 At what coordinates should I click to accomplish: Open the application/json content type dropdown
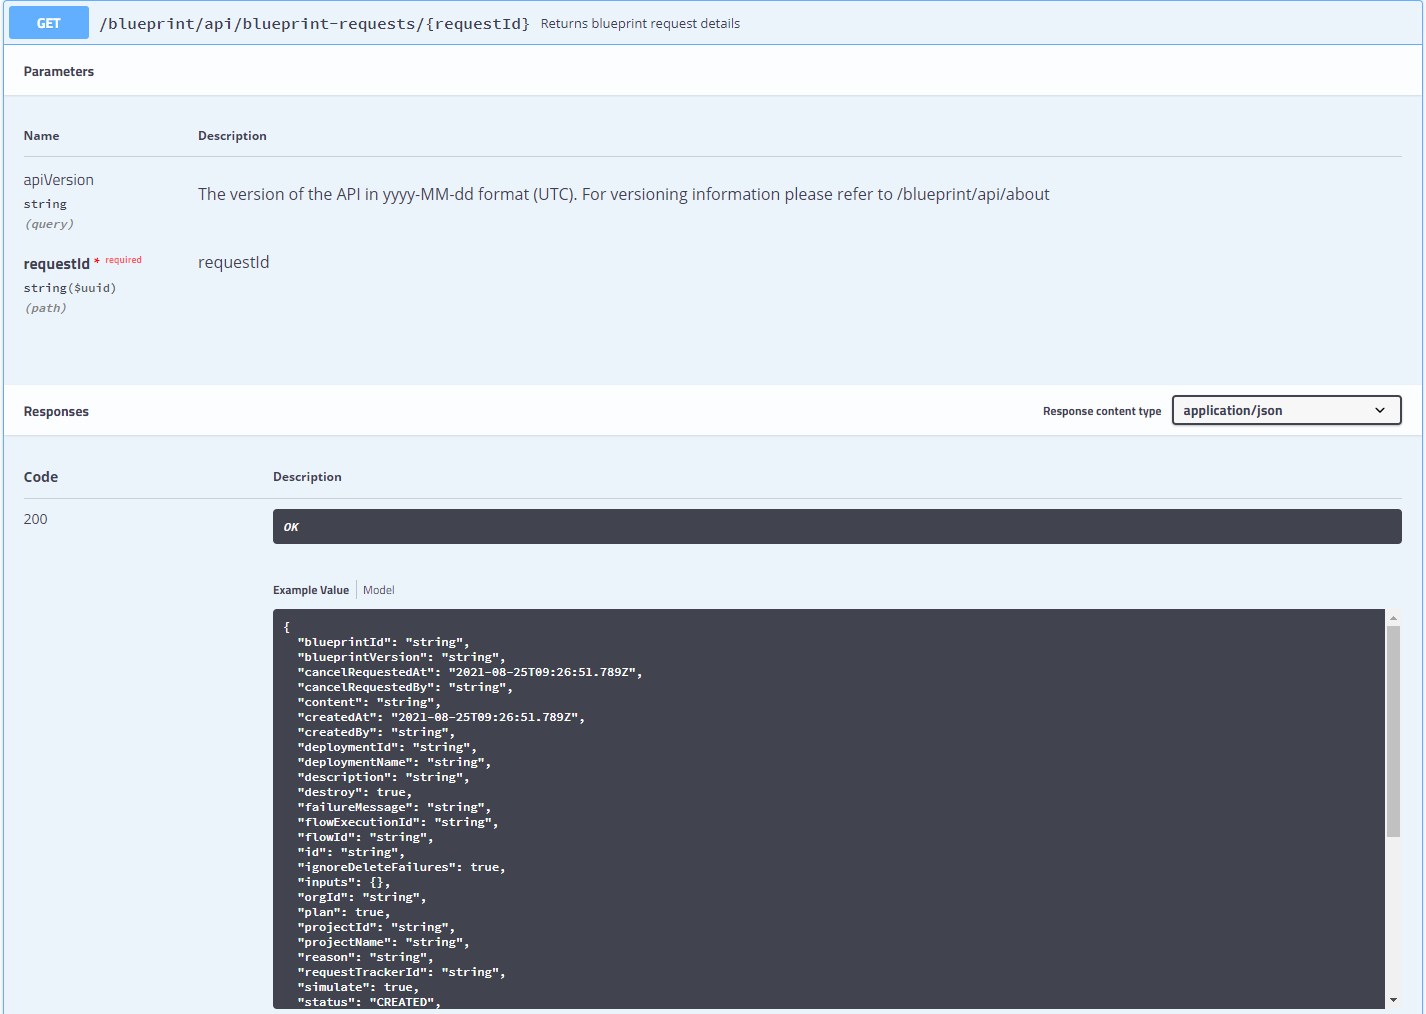[x=1285, y=410]
